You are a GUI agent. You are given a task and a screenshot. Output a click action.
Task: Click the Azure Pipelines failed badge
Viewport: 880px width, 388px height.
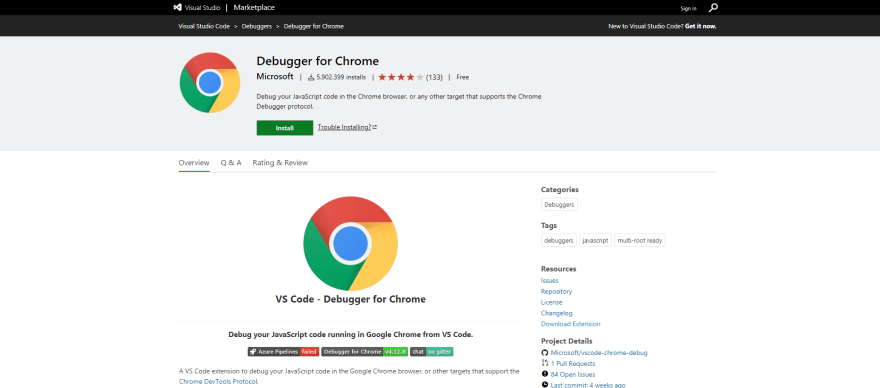[x=283, y=352]
